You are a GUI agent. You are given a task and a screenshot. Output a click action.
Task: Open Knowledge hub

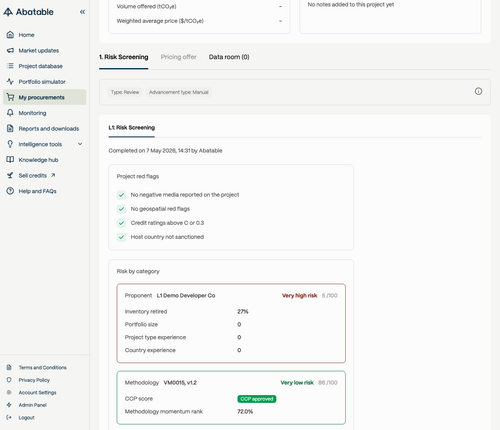pyautogui.click(x=45, y=160)
